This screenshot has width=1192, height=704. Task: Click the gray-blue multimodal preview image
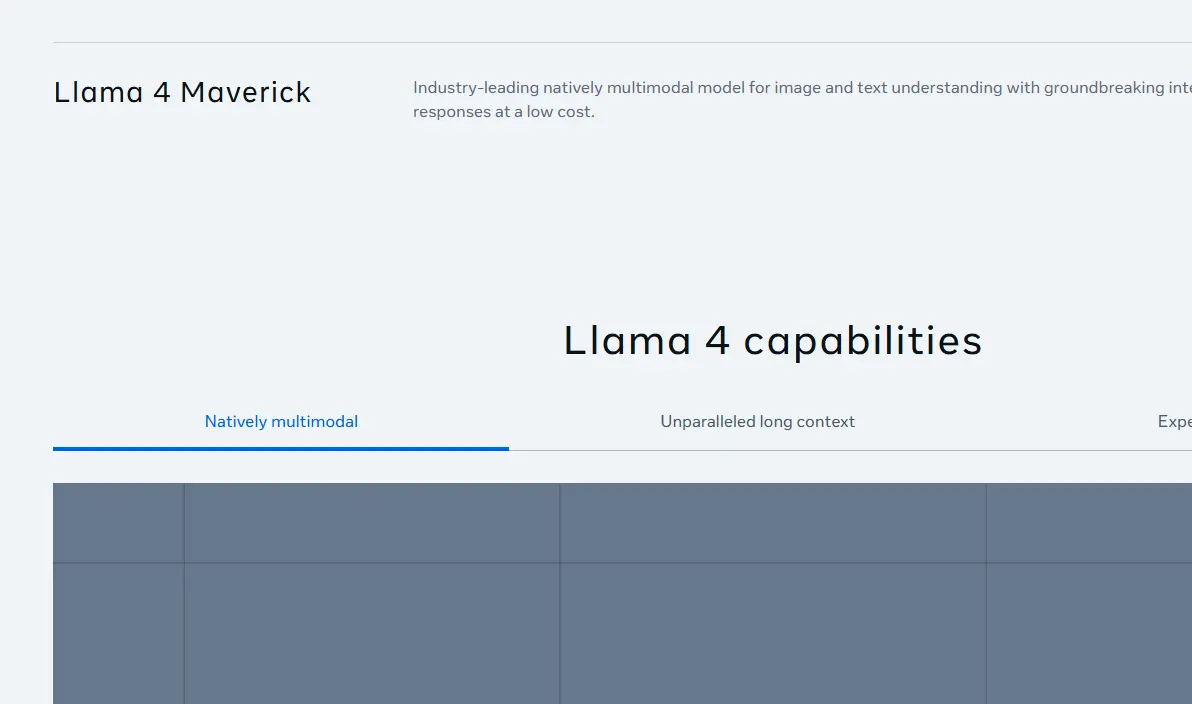(623, 593)
